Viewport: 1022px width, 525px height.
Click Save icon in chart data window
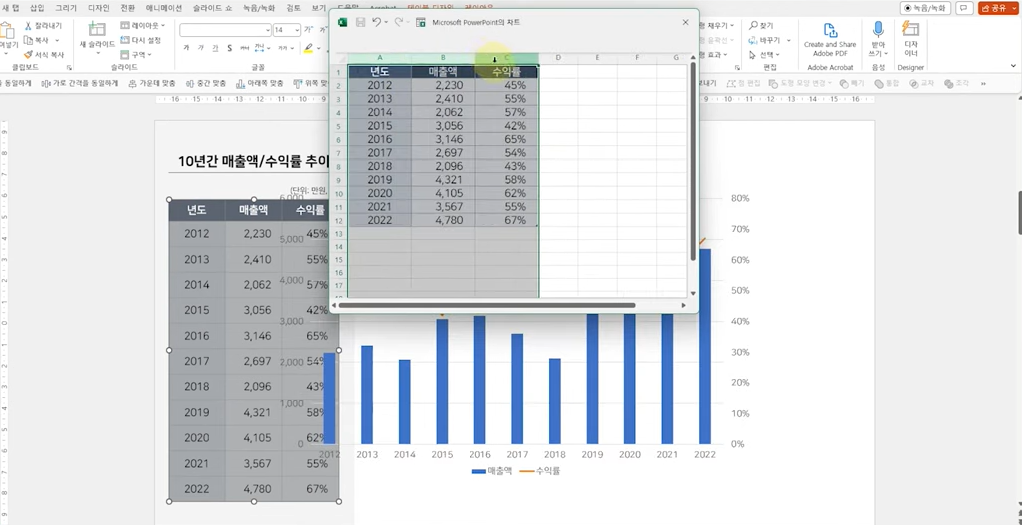(x=360, y=22)
